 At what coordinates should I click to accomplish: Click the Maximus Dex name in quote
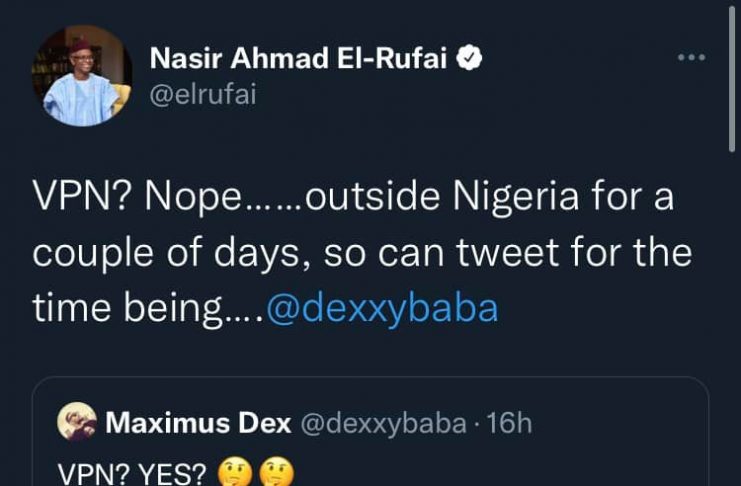[198, 424]
